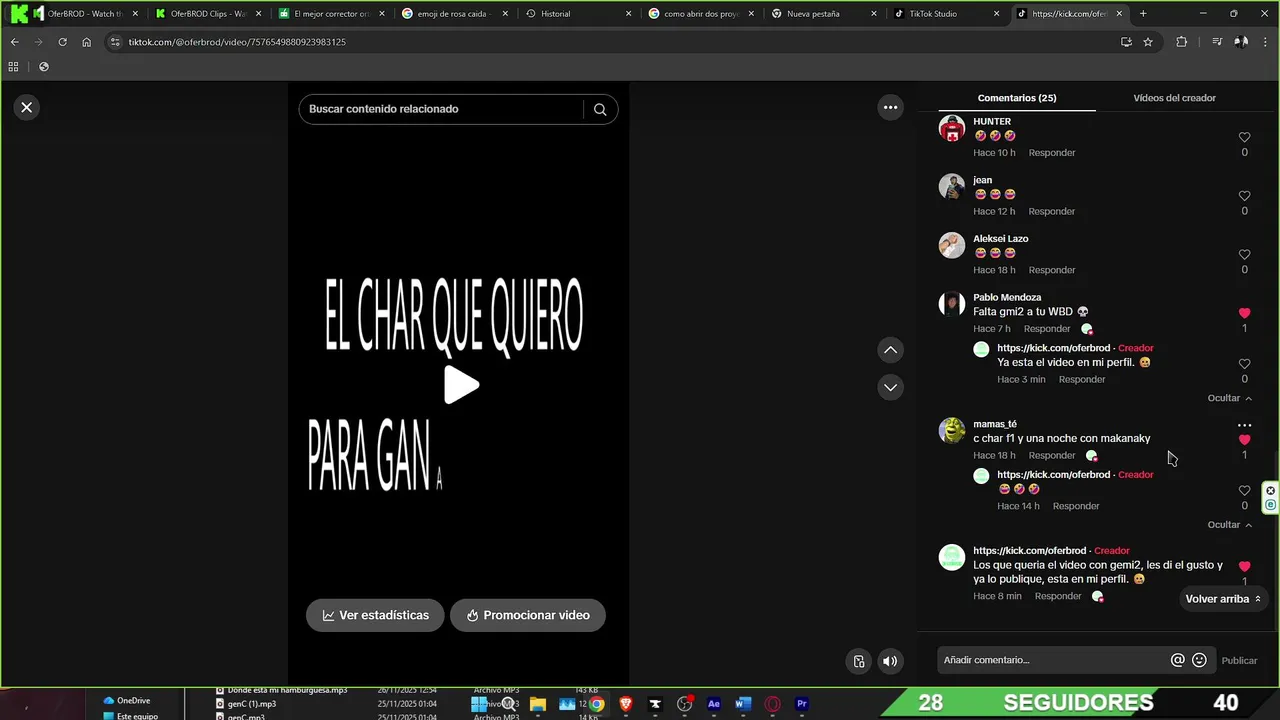Click the search magnifier icon in related content bar
Screen dimensions: 1280x720
(x=600, y=109)
